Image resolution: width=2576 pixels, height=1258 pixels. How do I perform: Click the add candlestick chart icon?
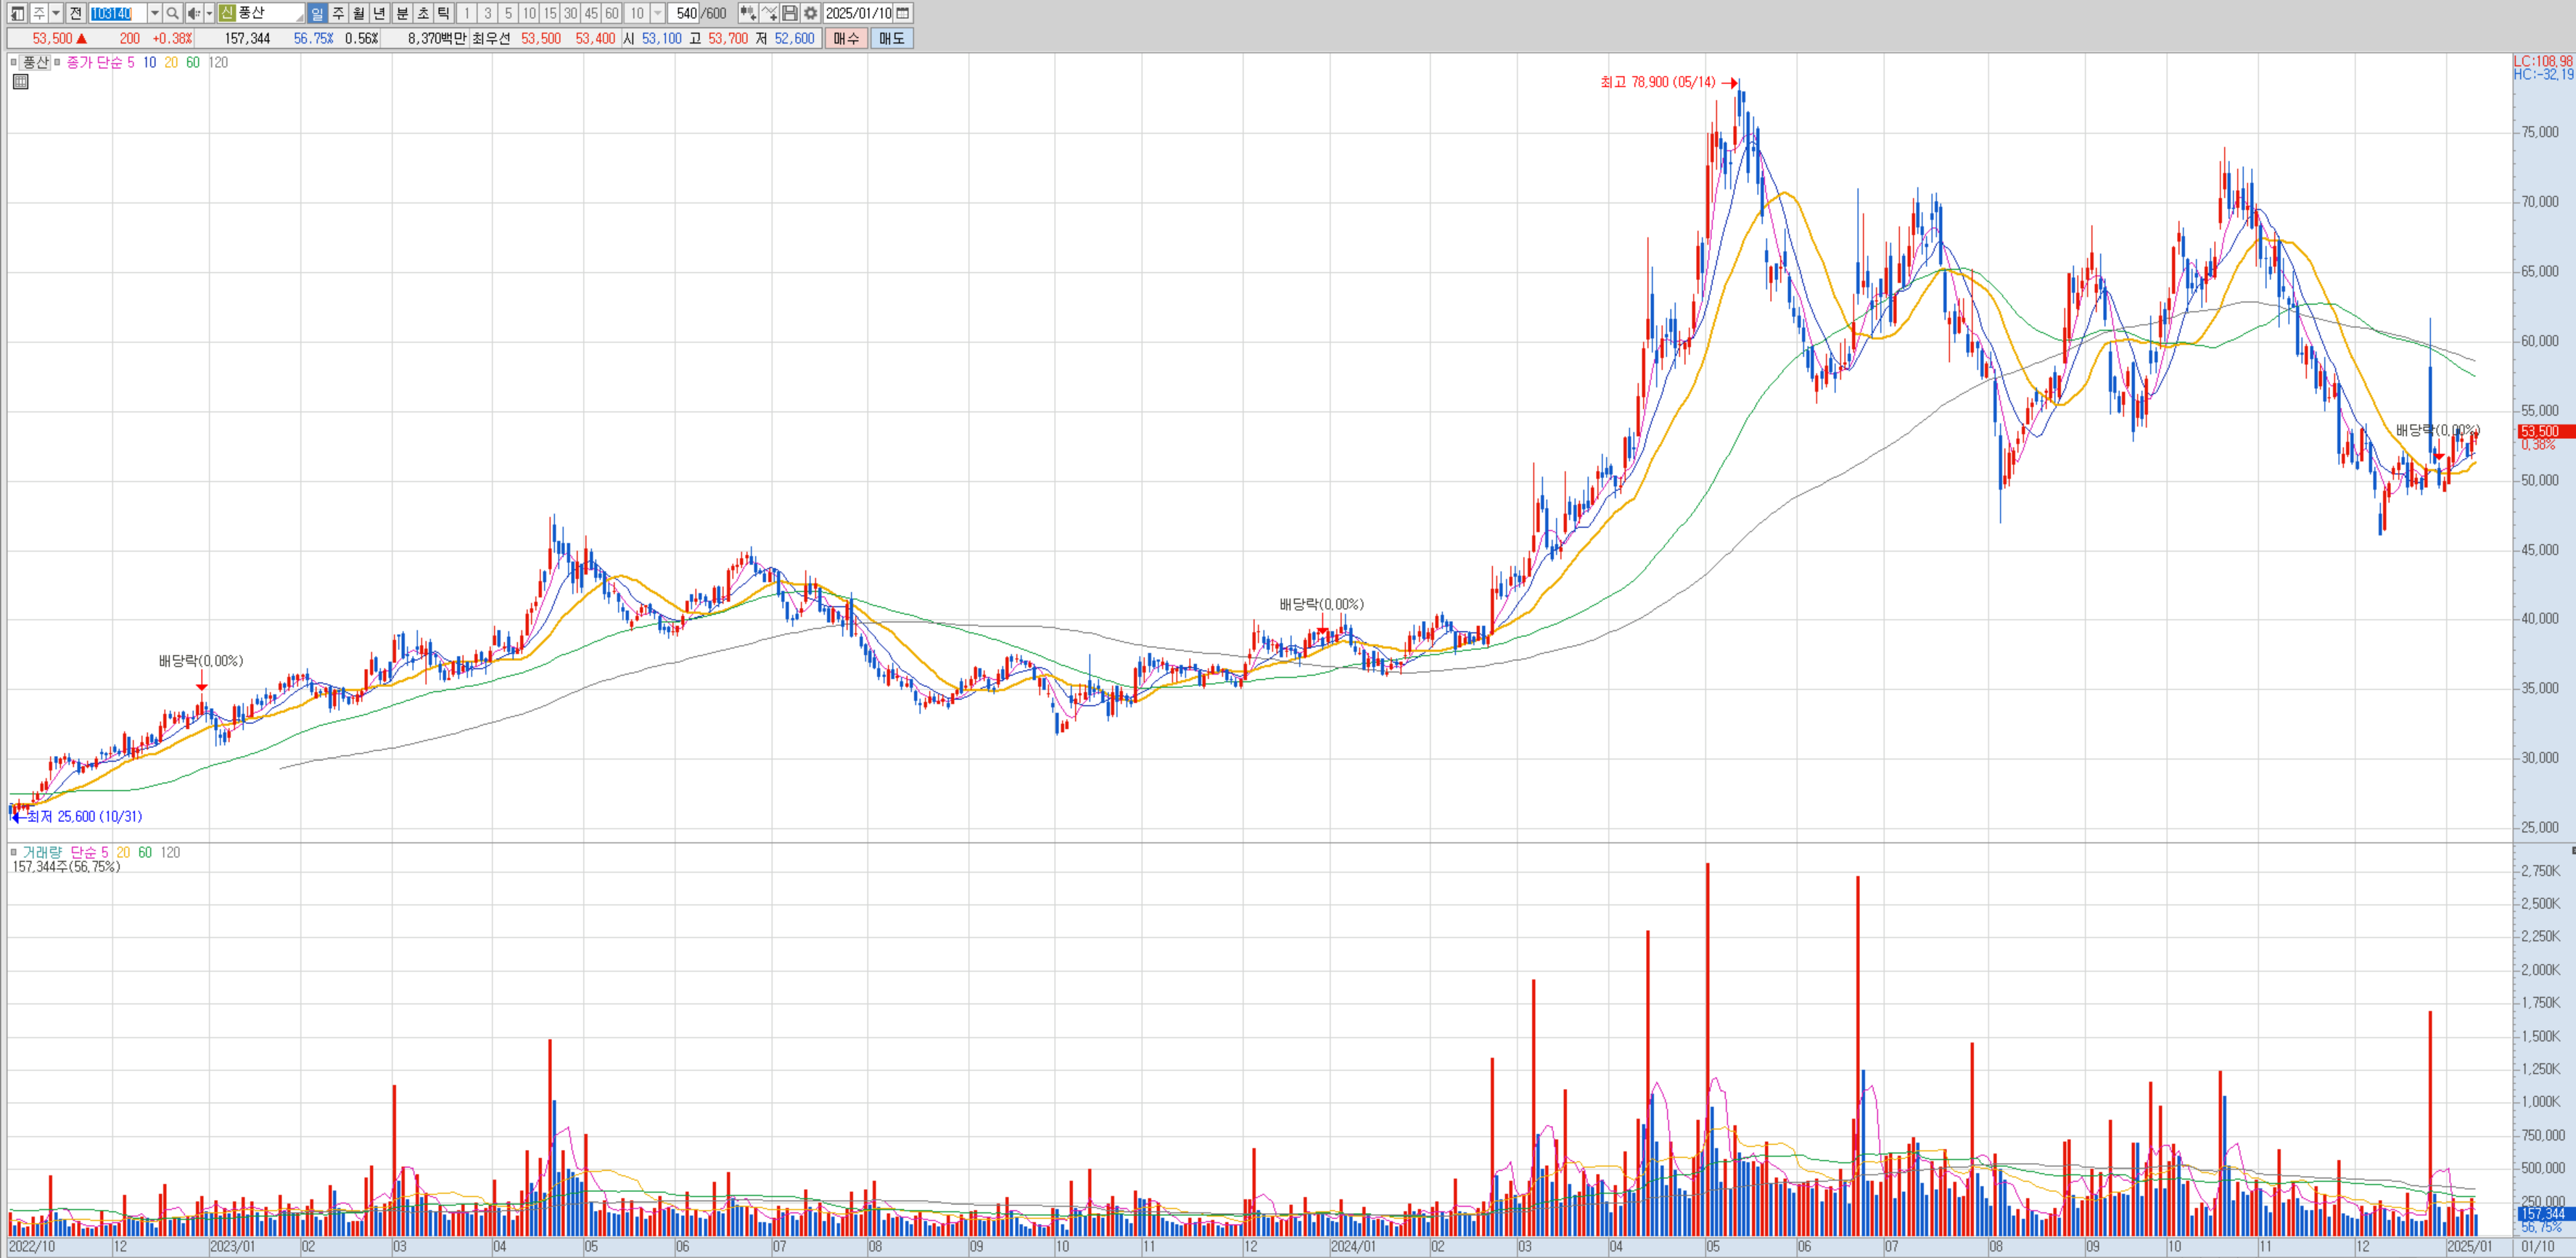point(747,13)
